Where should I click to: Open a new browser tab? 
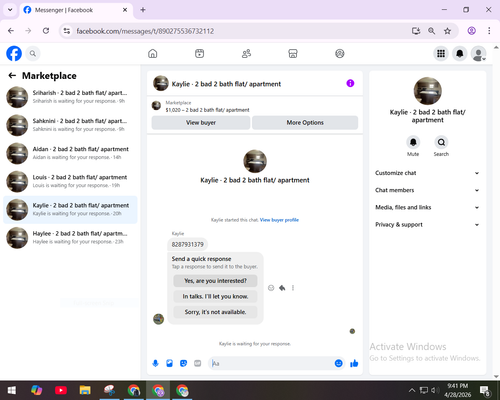coord(143,10)
